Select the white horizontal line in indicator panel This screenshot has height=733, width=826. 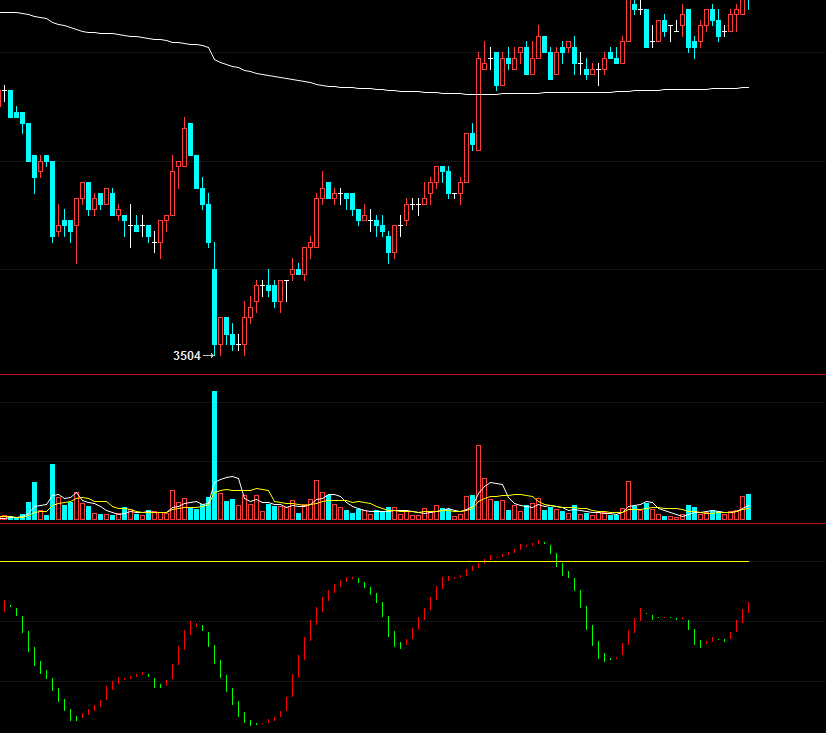point(300,561)
